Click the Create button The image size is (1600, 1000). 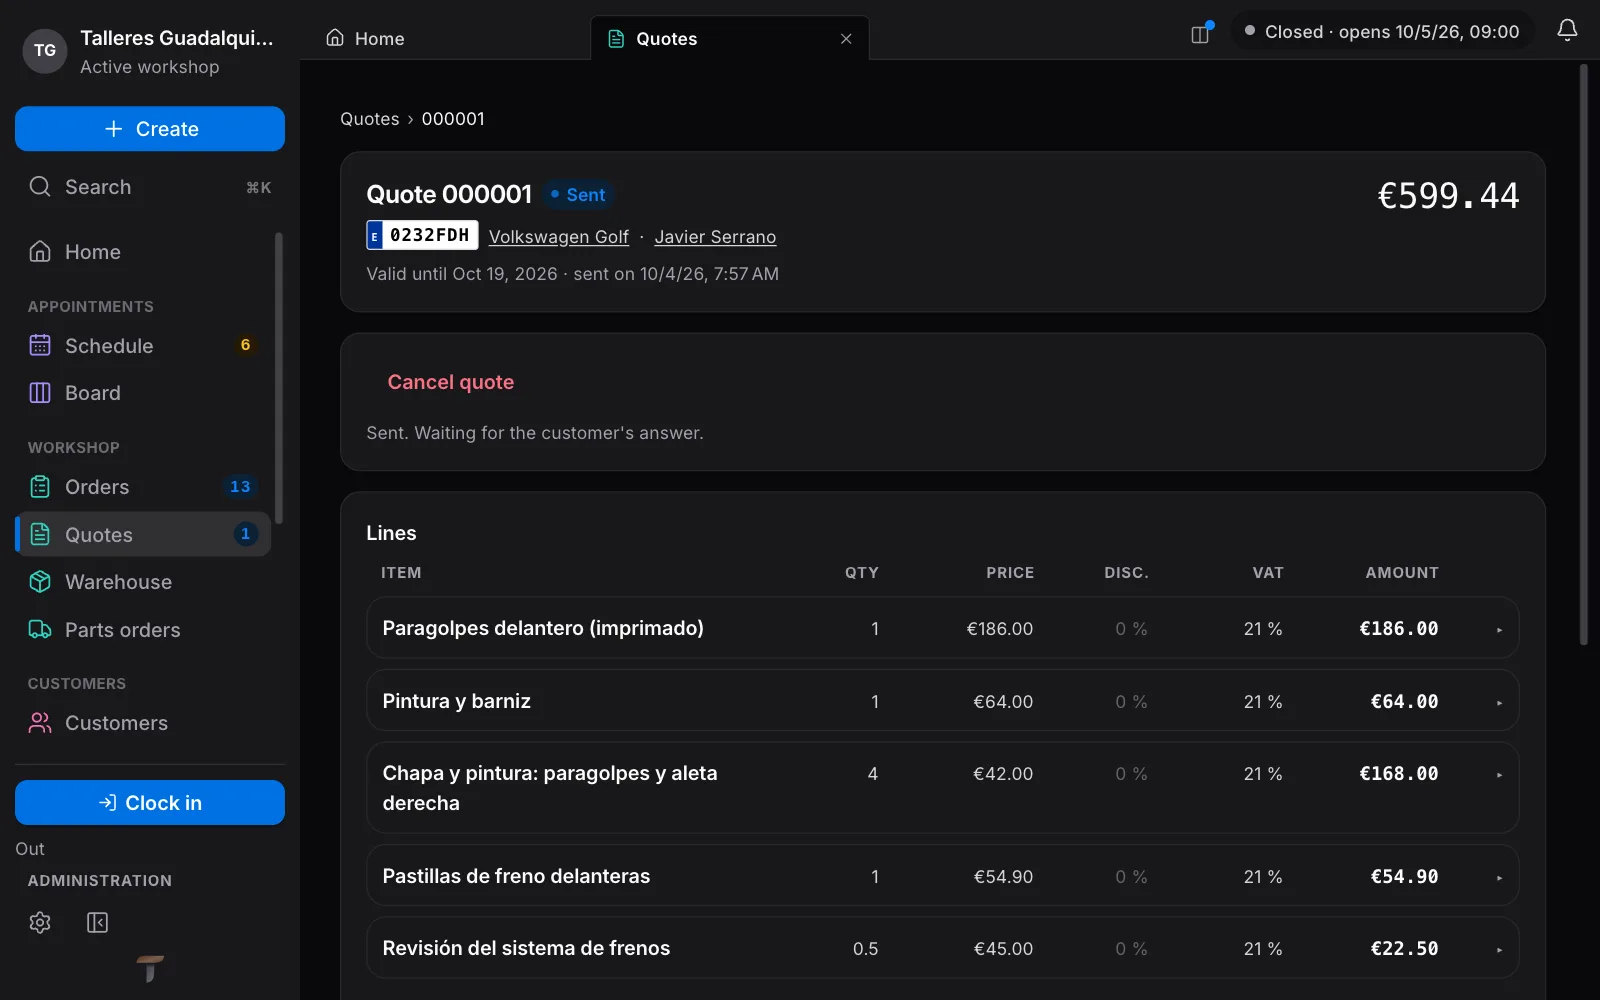click(150, 129)
